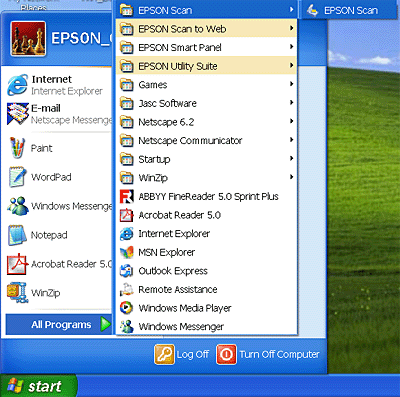
Task: Click the Acrobat Reader 5.0 icon in All Programs
Action: 127,215
